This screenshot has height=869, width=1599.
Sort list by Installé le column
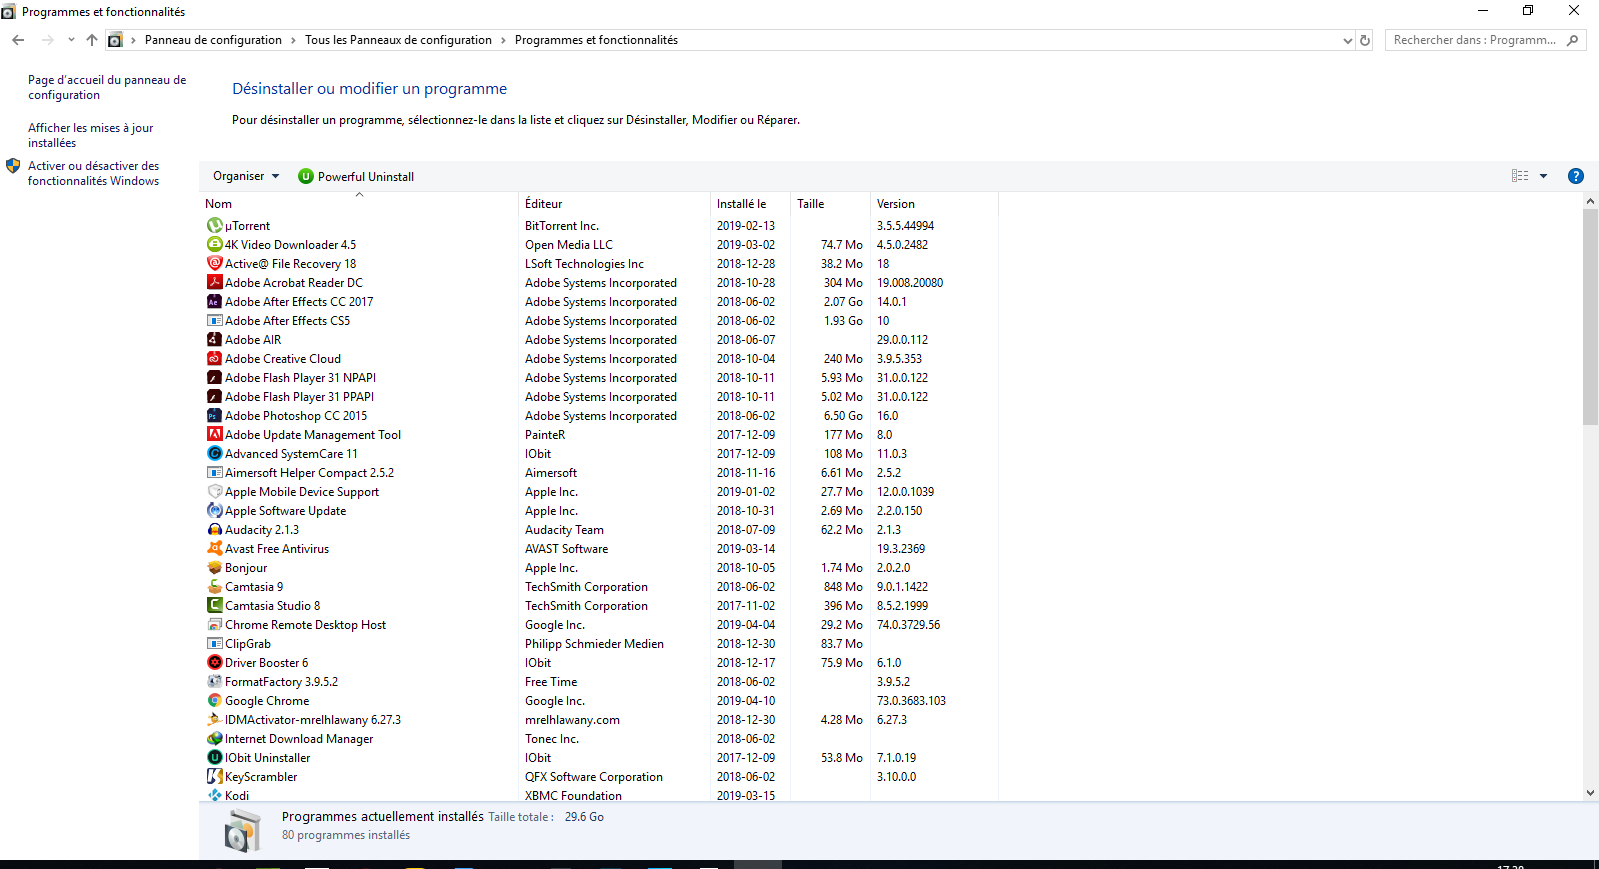pos(750,204)
